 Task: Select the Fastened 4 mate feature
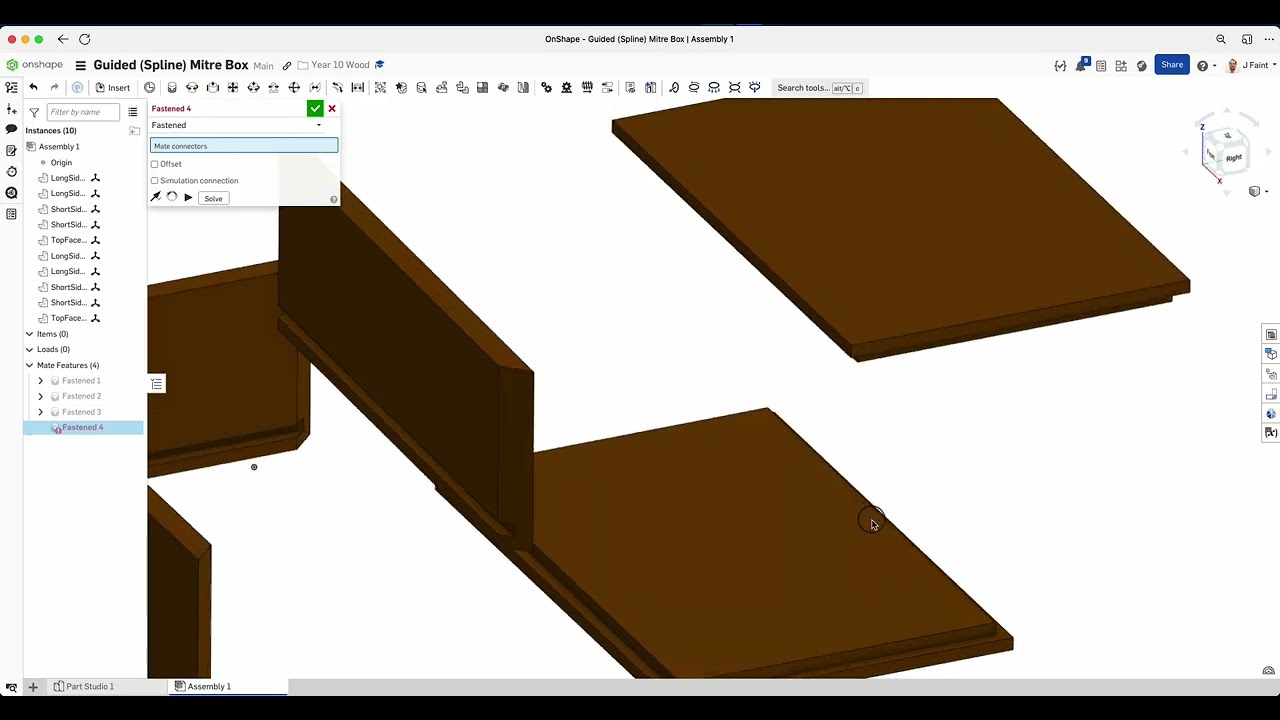point(83,428)
